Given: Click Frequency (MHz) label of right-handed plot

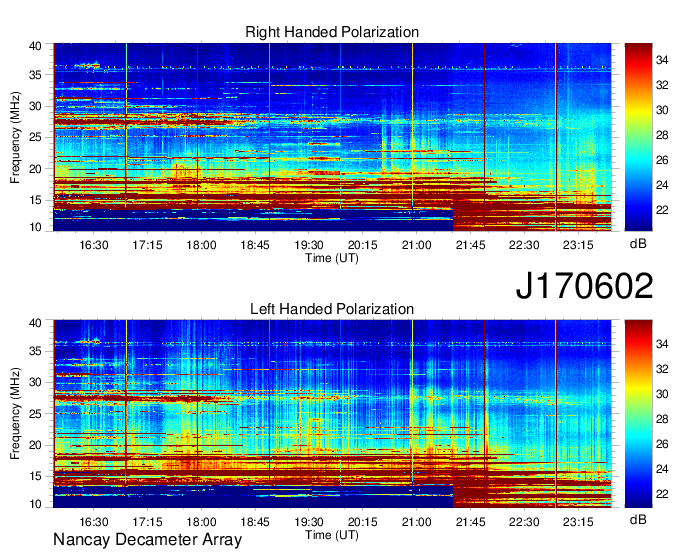Looking at the screenshot, I should (15, 137).
